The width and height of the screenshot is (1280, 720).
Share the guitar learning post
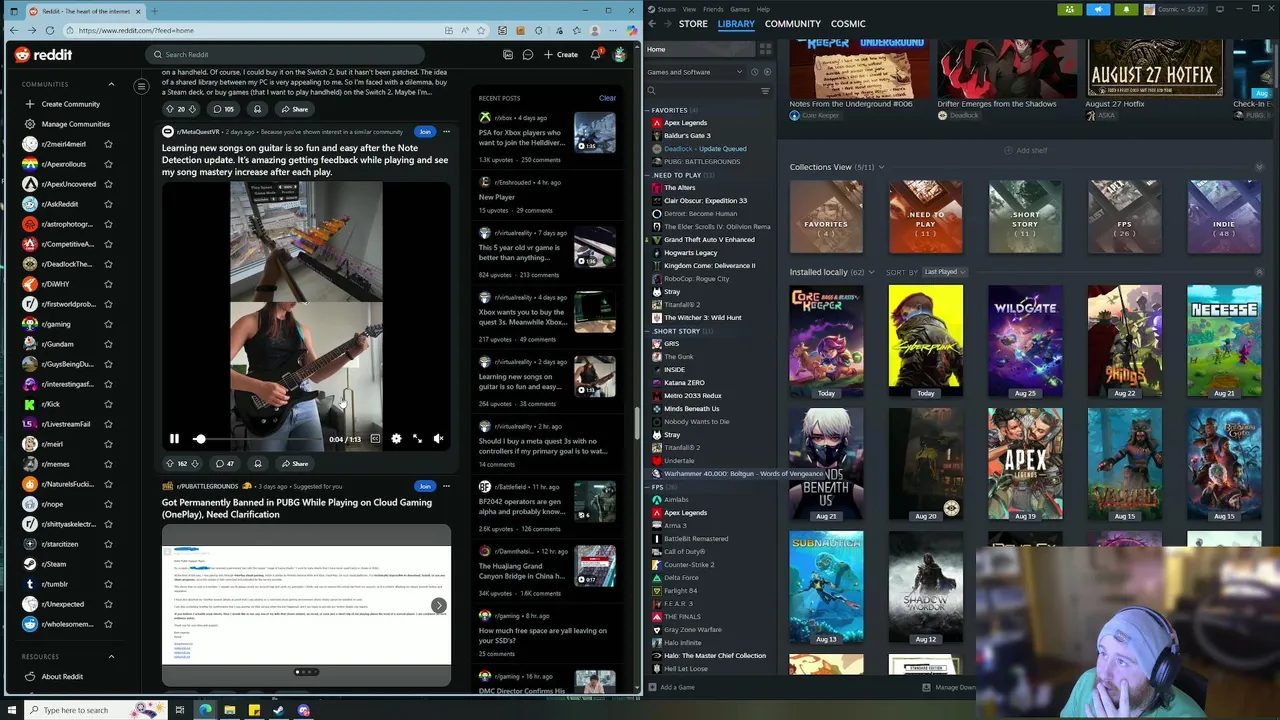point(294,463)
